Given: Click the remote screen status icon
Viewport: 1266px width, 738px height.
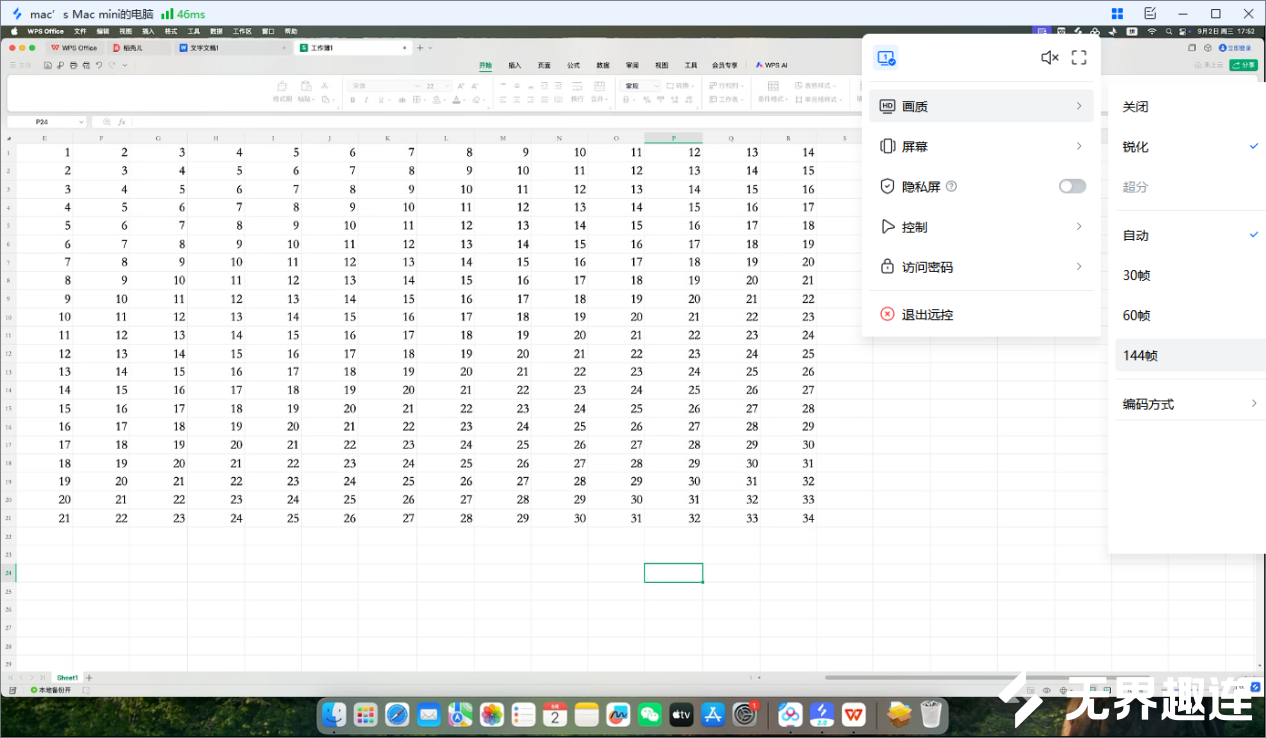Looking at the screenshot, I should click(885, 58).
